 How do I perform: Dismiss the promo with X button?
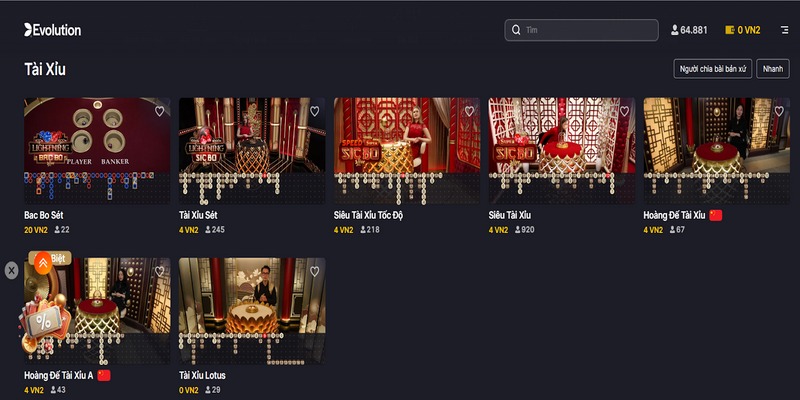[12, 270]
